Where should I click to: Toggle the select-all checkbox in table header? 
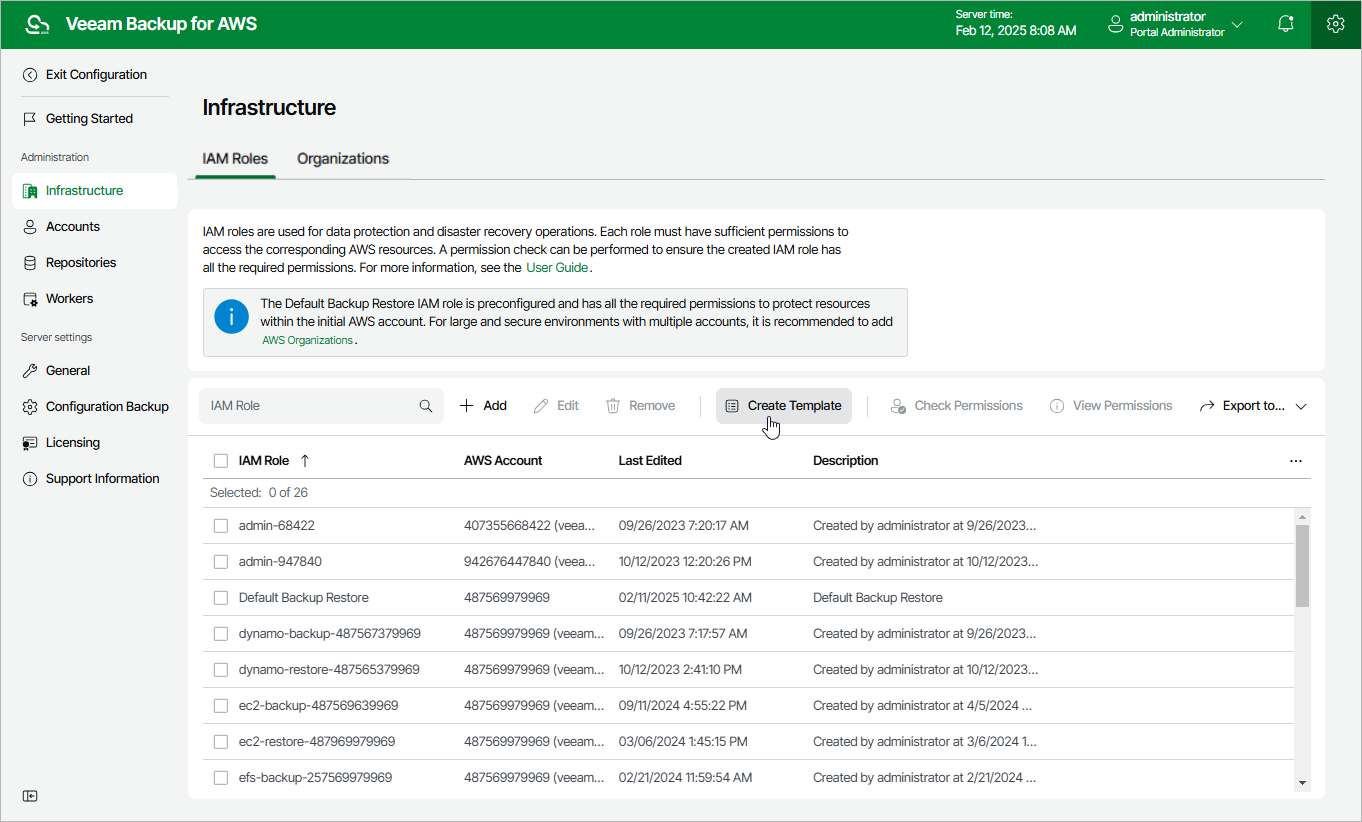[221, 461]
